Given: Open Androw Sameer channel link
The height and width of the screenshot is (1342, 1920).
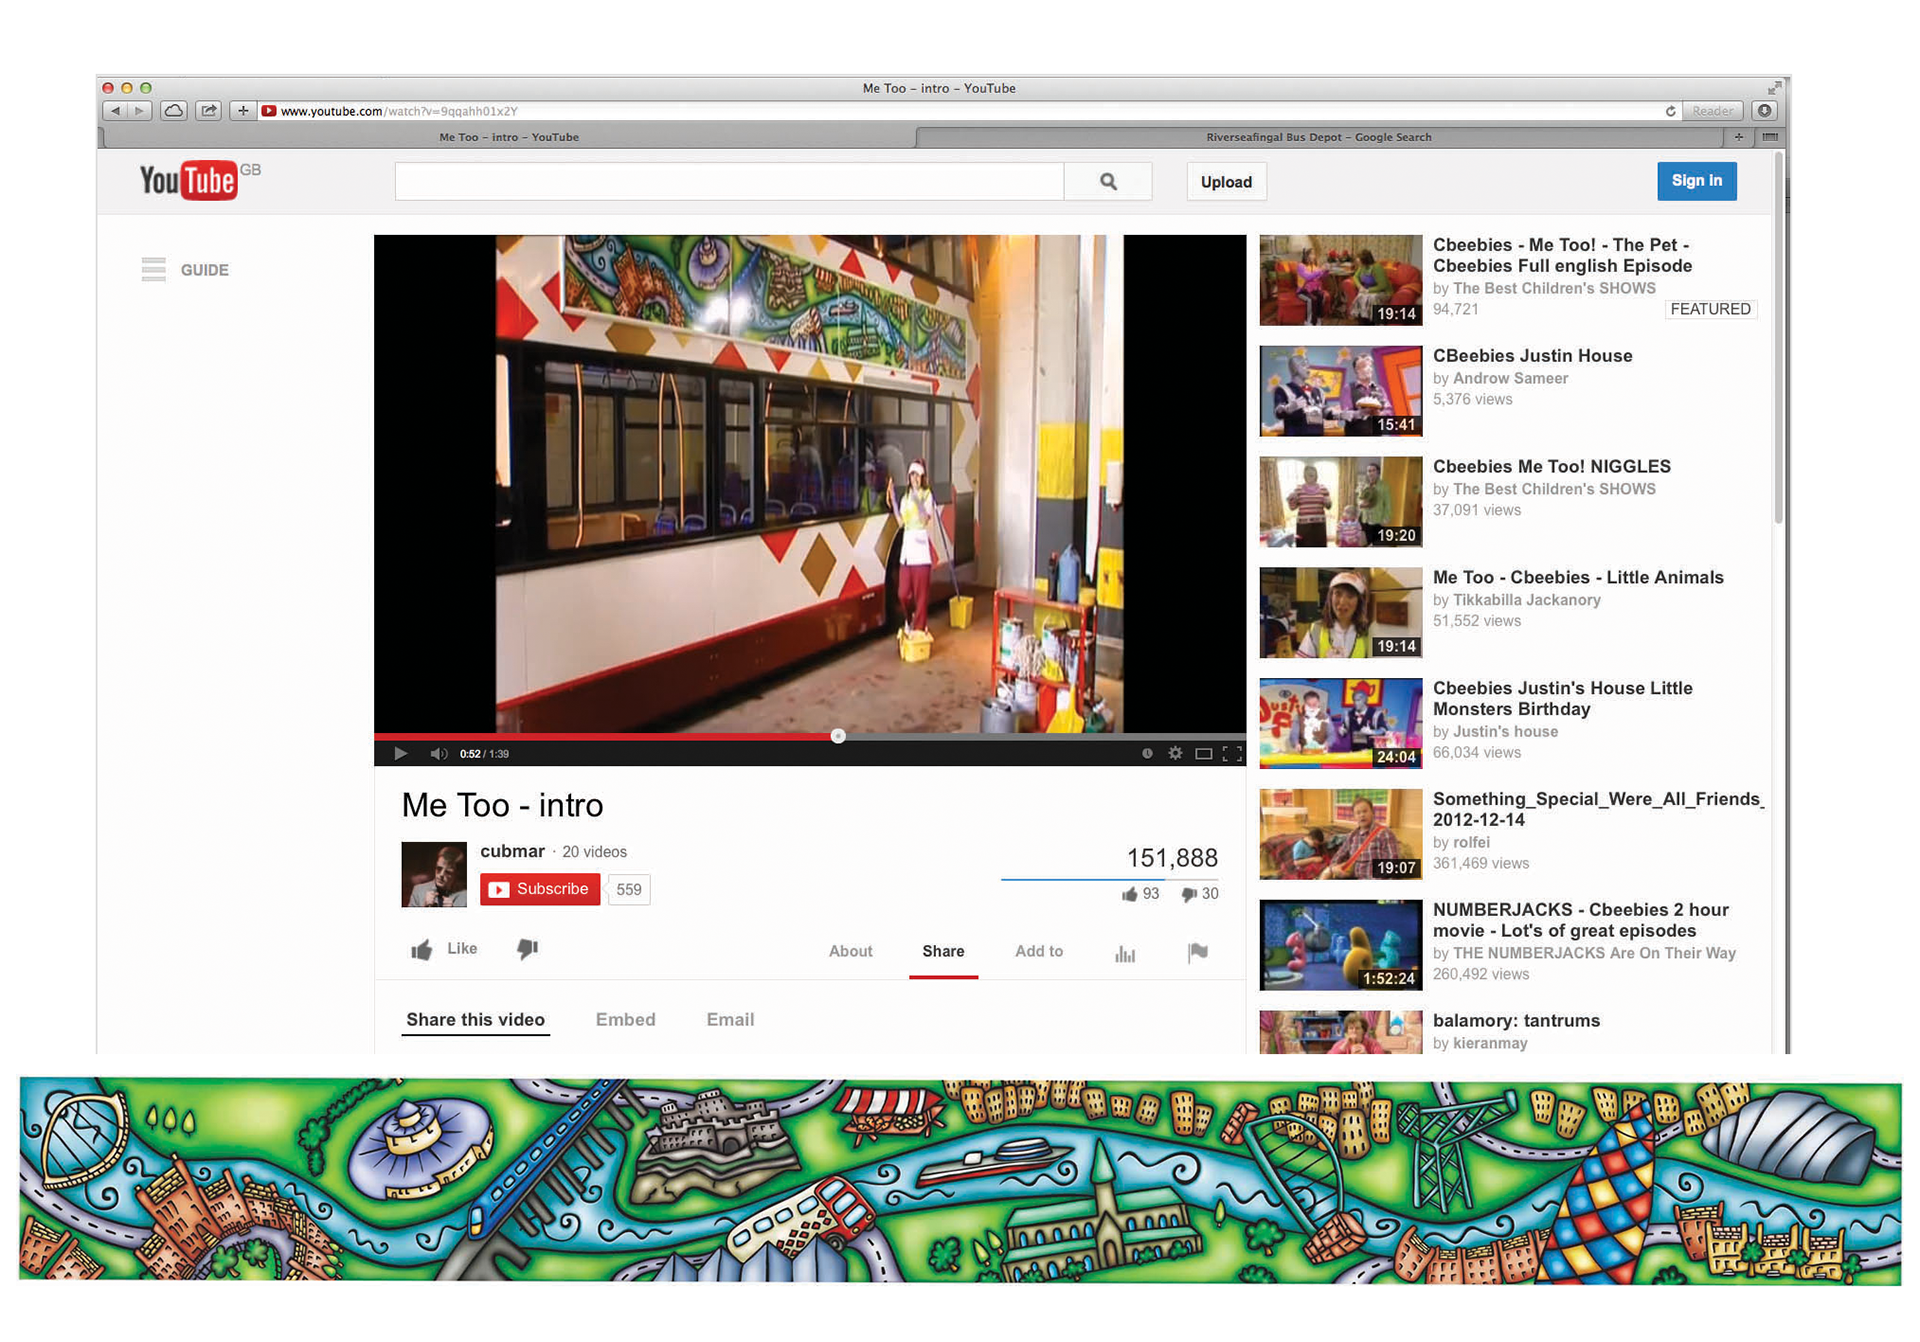Looking at the screenshot, I should (x=1510, y=379).
